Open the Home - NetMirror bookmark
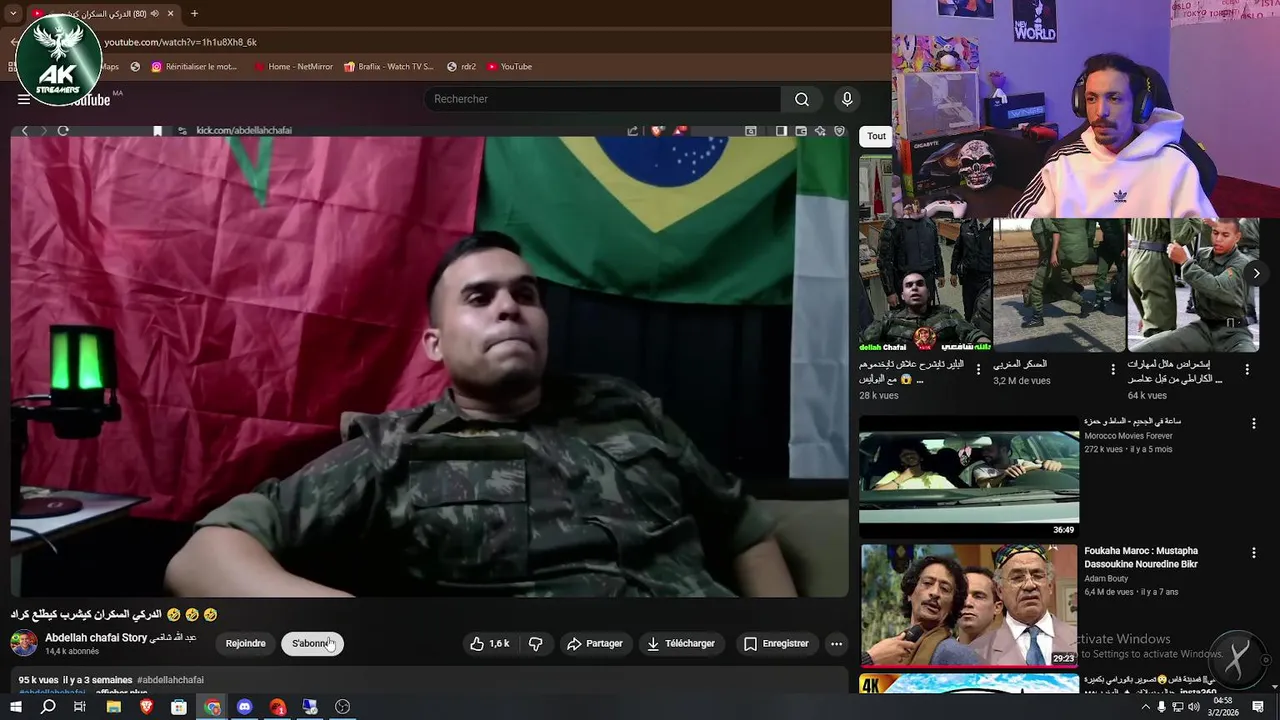This screenshot has width=1280, height=720. tap(293, 67)
